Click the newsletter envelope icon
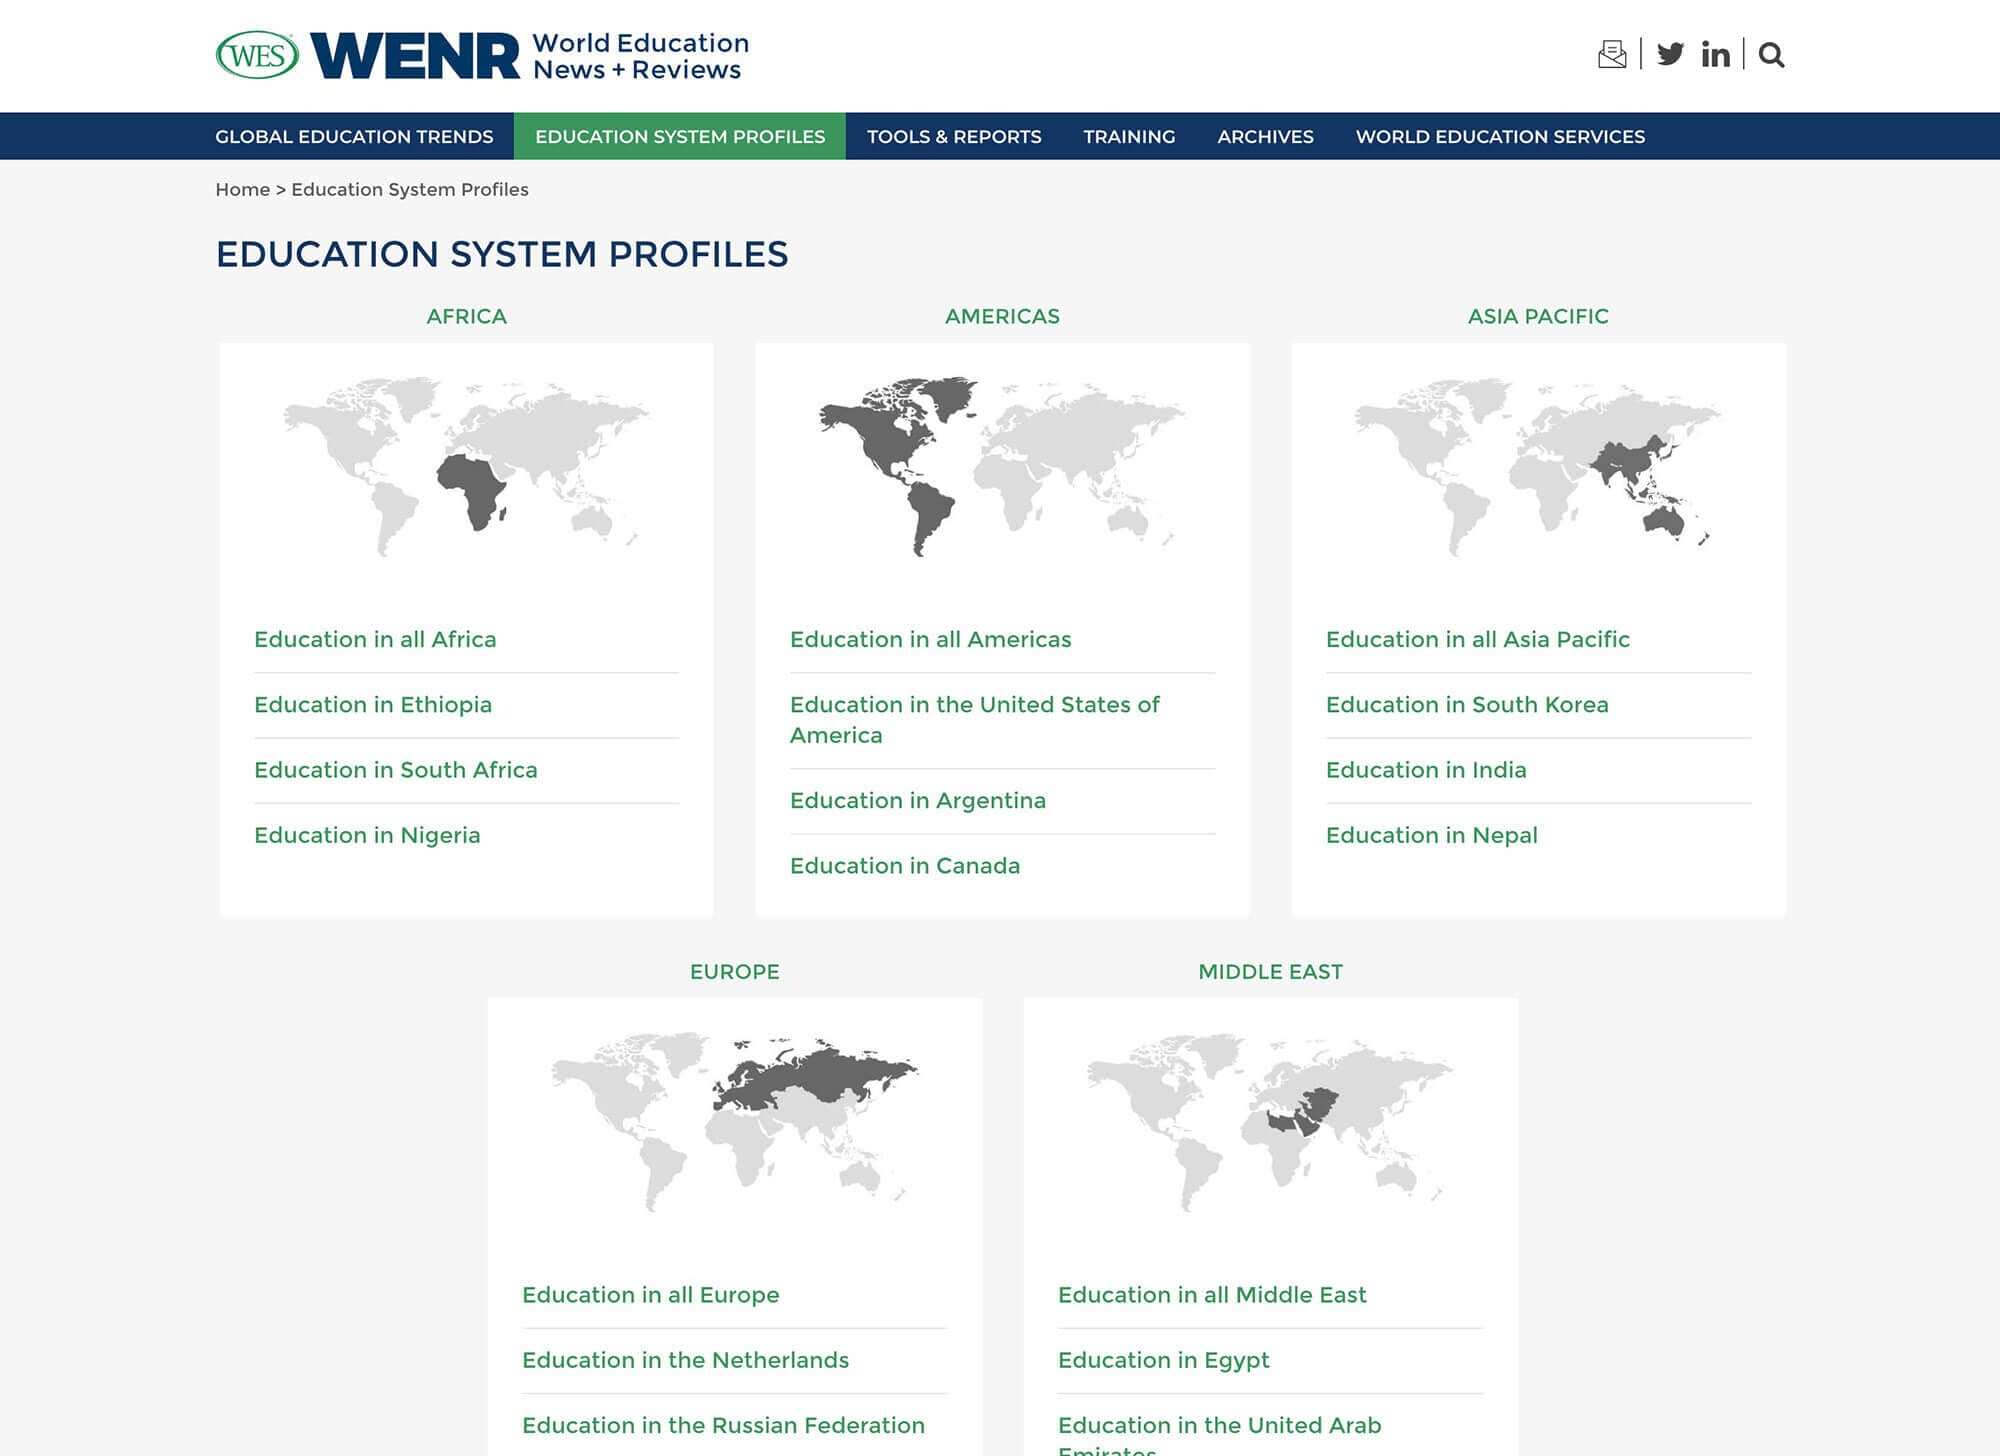 tap(1612, 54)
